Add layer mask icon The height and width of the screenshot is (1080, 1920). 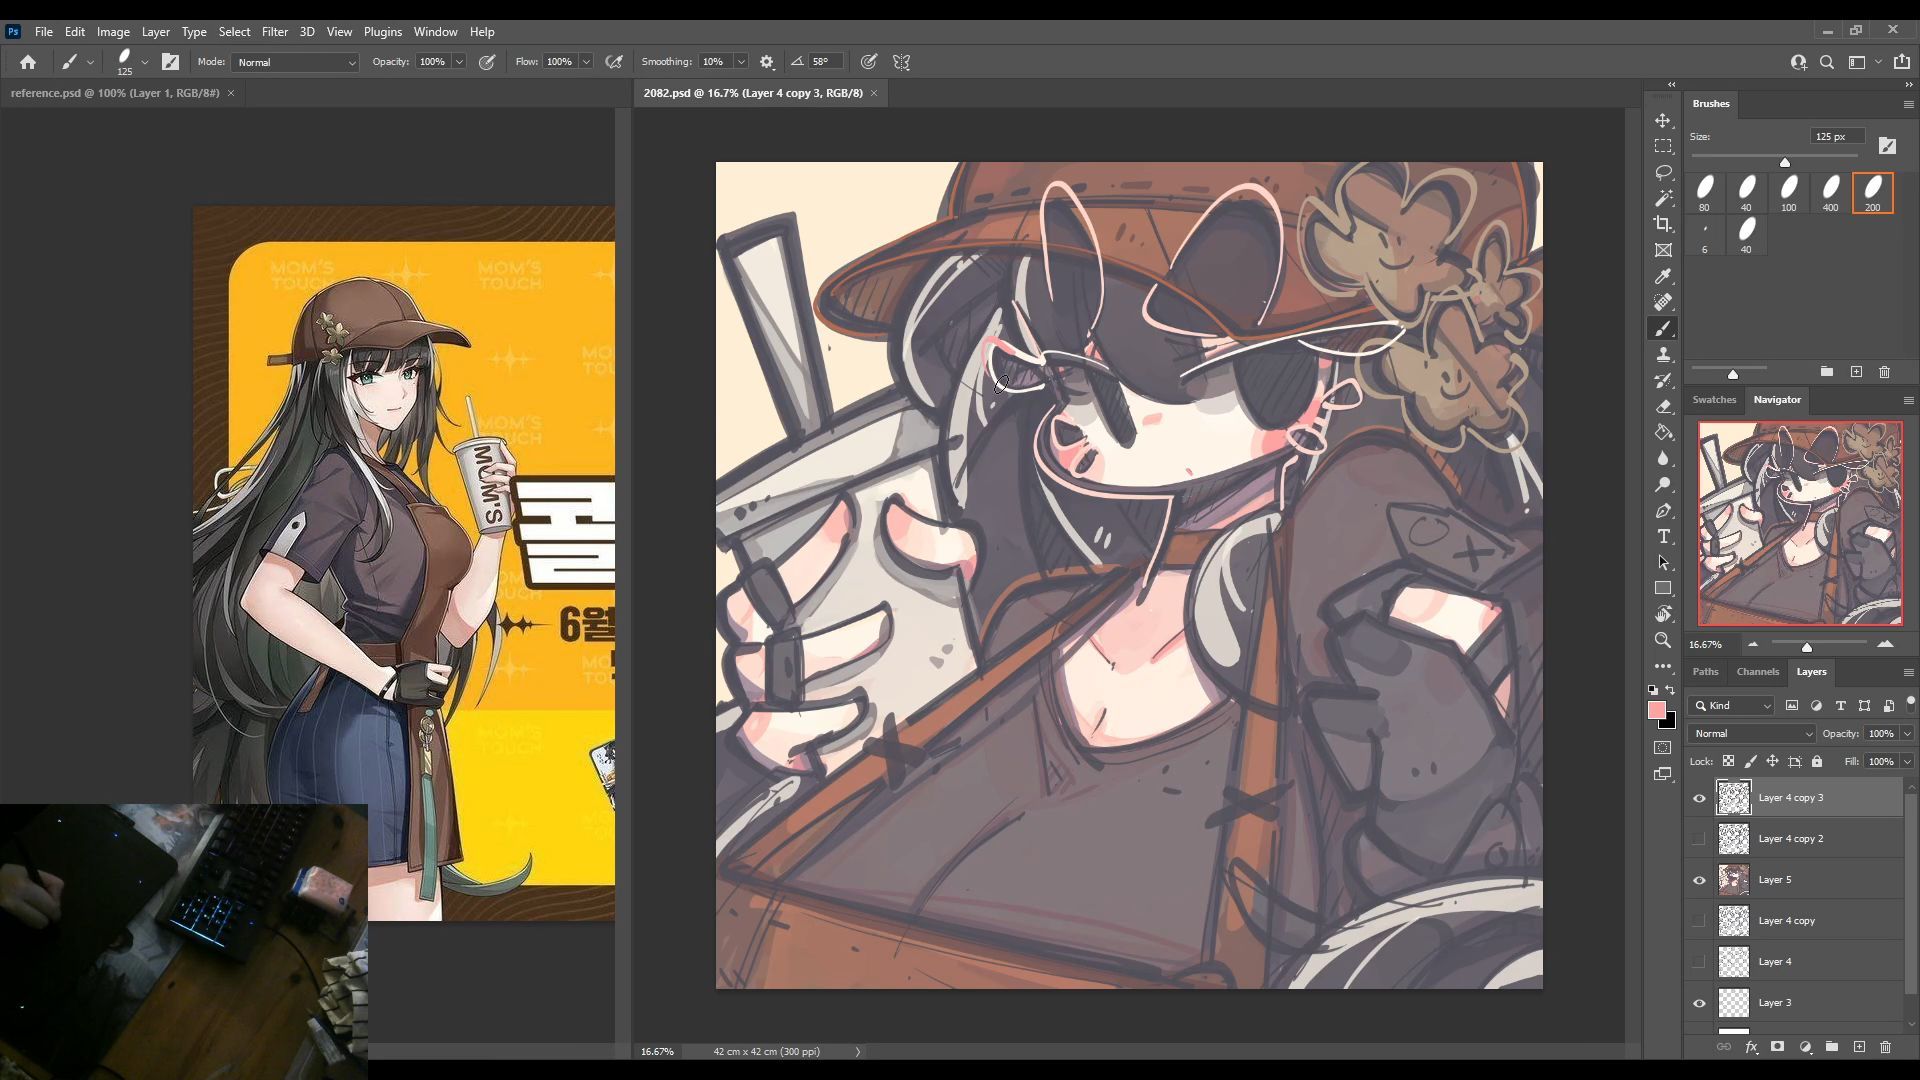tap(1777, 1047)
